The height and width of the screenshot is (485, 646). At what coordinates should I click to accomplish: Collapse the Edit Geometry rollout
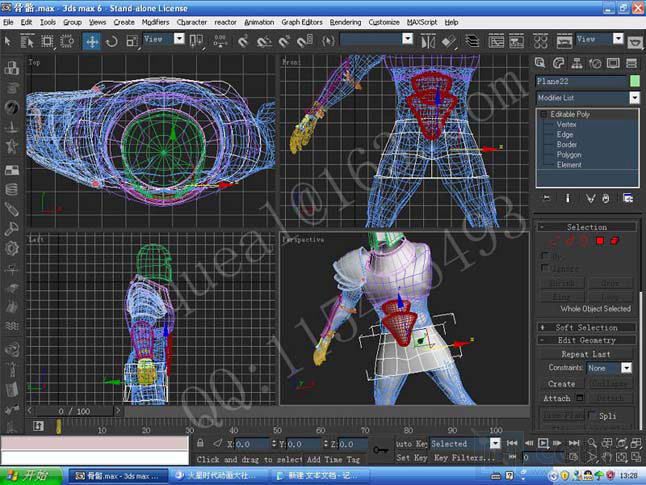pyautogui.click(x=587, y=340)
